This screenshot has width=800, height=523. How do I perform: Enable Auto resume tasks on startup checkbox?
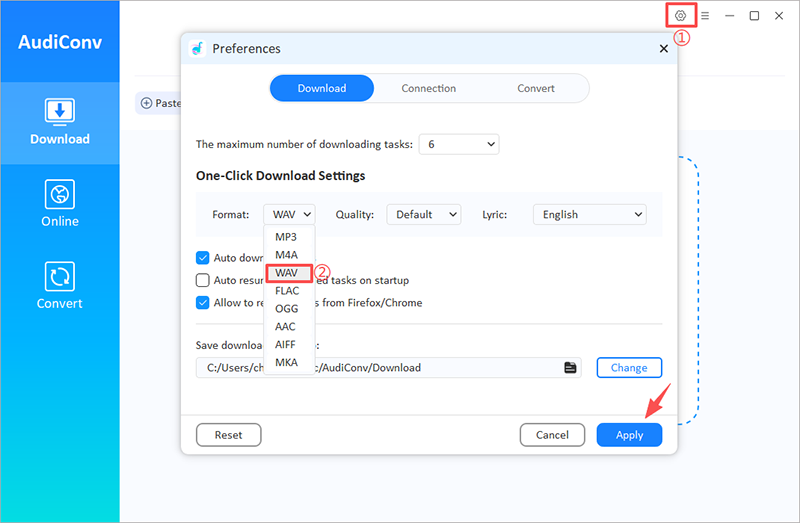coord(203,280)
